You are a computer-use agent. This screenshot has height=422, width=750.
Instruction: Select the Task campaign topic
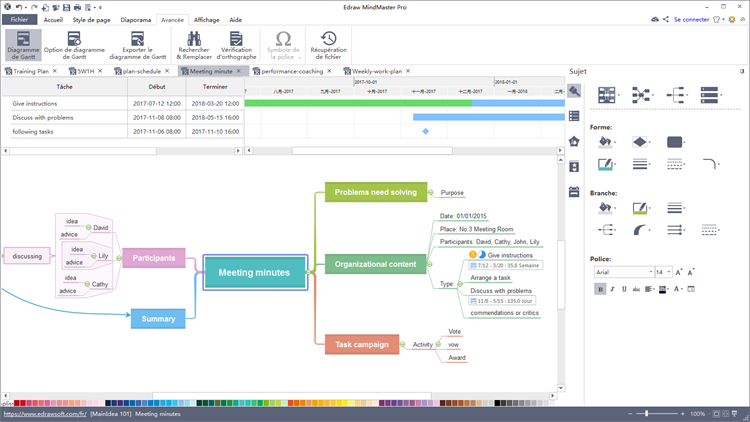(362, 344)
